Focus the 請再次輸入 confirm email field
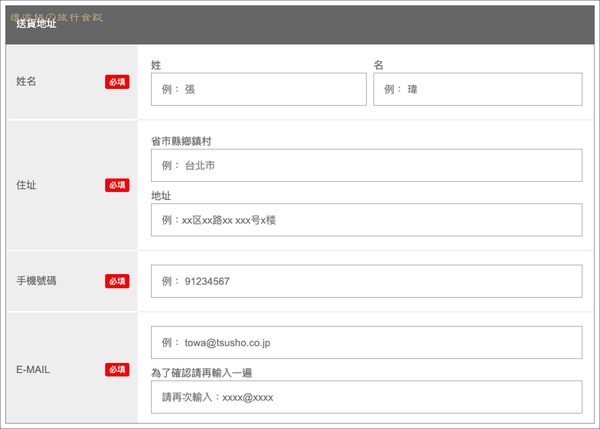 point(366,397)
